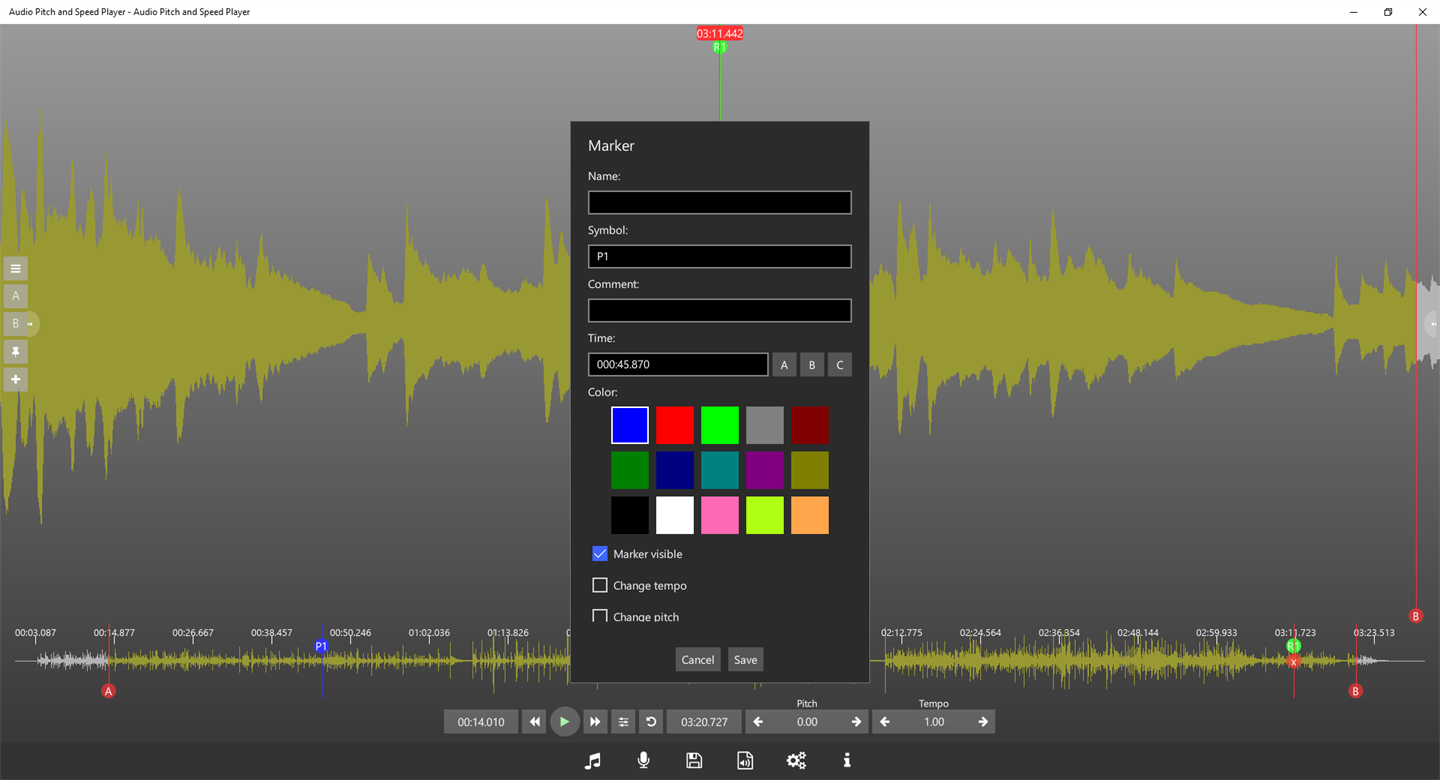1440x780 pixels.
Task: Open the equalizer sliders settings icon
Action: 623,722
